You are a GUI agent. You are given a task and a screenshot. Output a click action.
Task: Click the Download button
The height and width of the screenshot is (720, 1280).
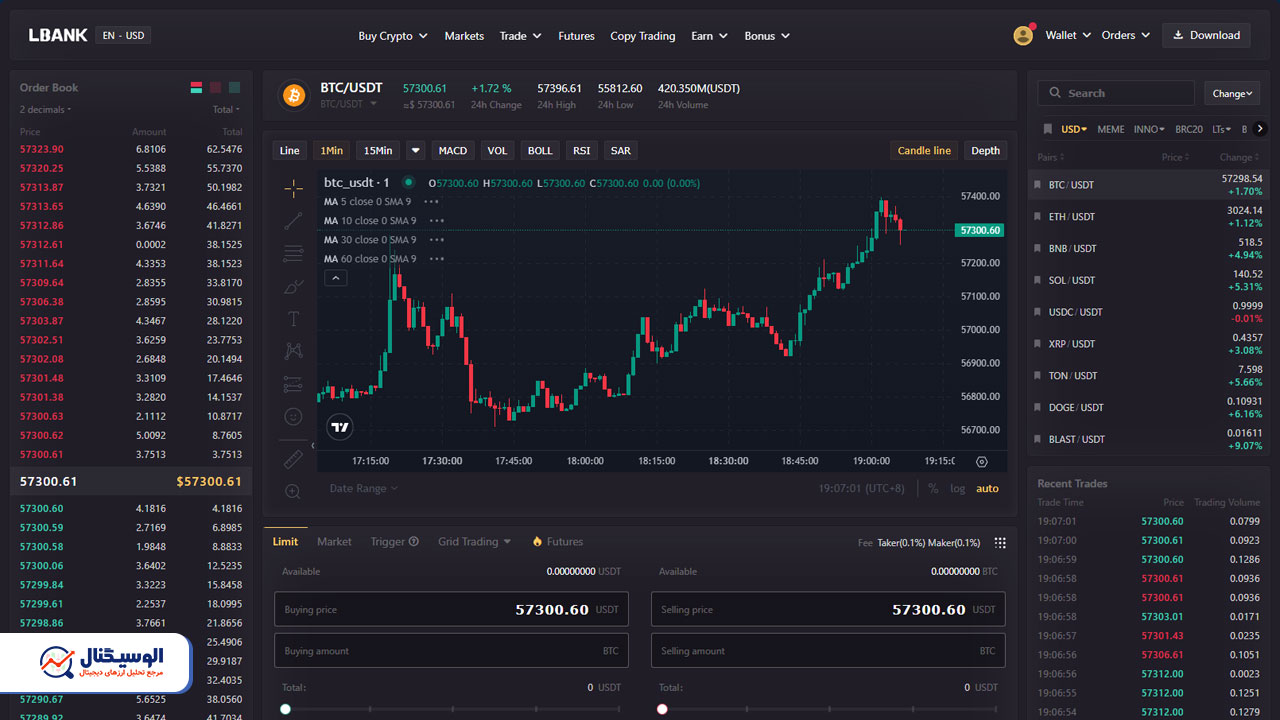(1206, 35)
